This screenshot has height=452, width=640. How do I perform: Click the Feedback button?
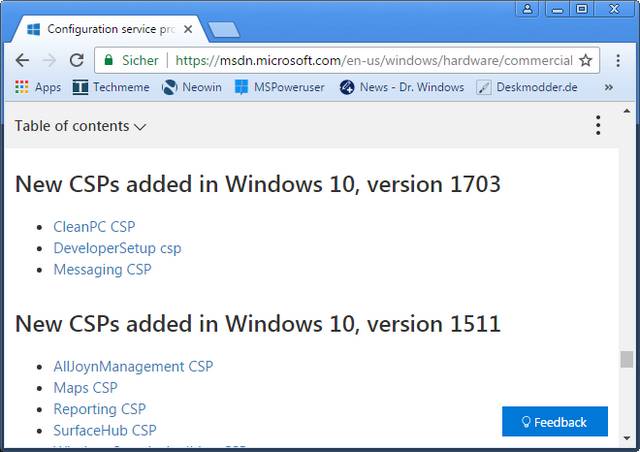(555, 421)
